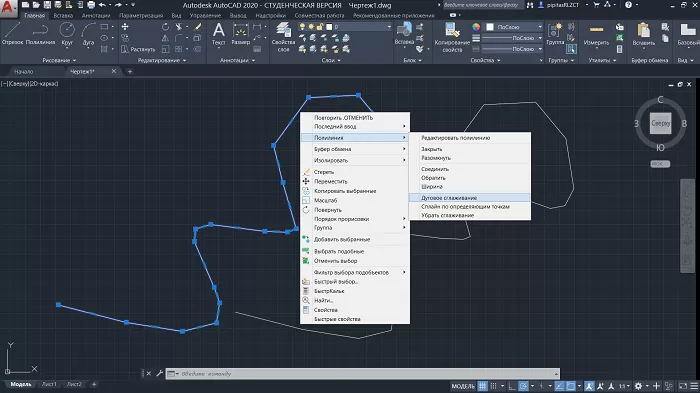
Task: Toggle layer on/off lightbulb in Слои panel
Action: coord(302,27)
